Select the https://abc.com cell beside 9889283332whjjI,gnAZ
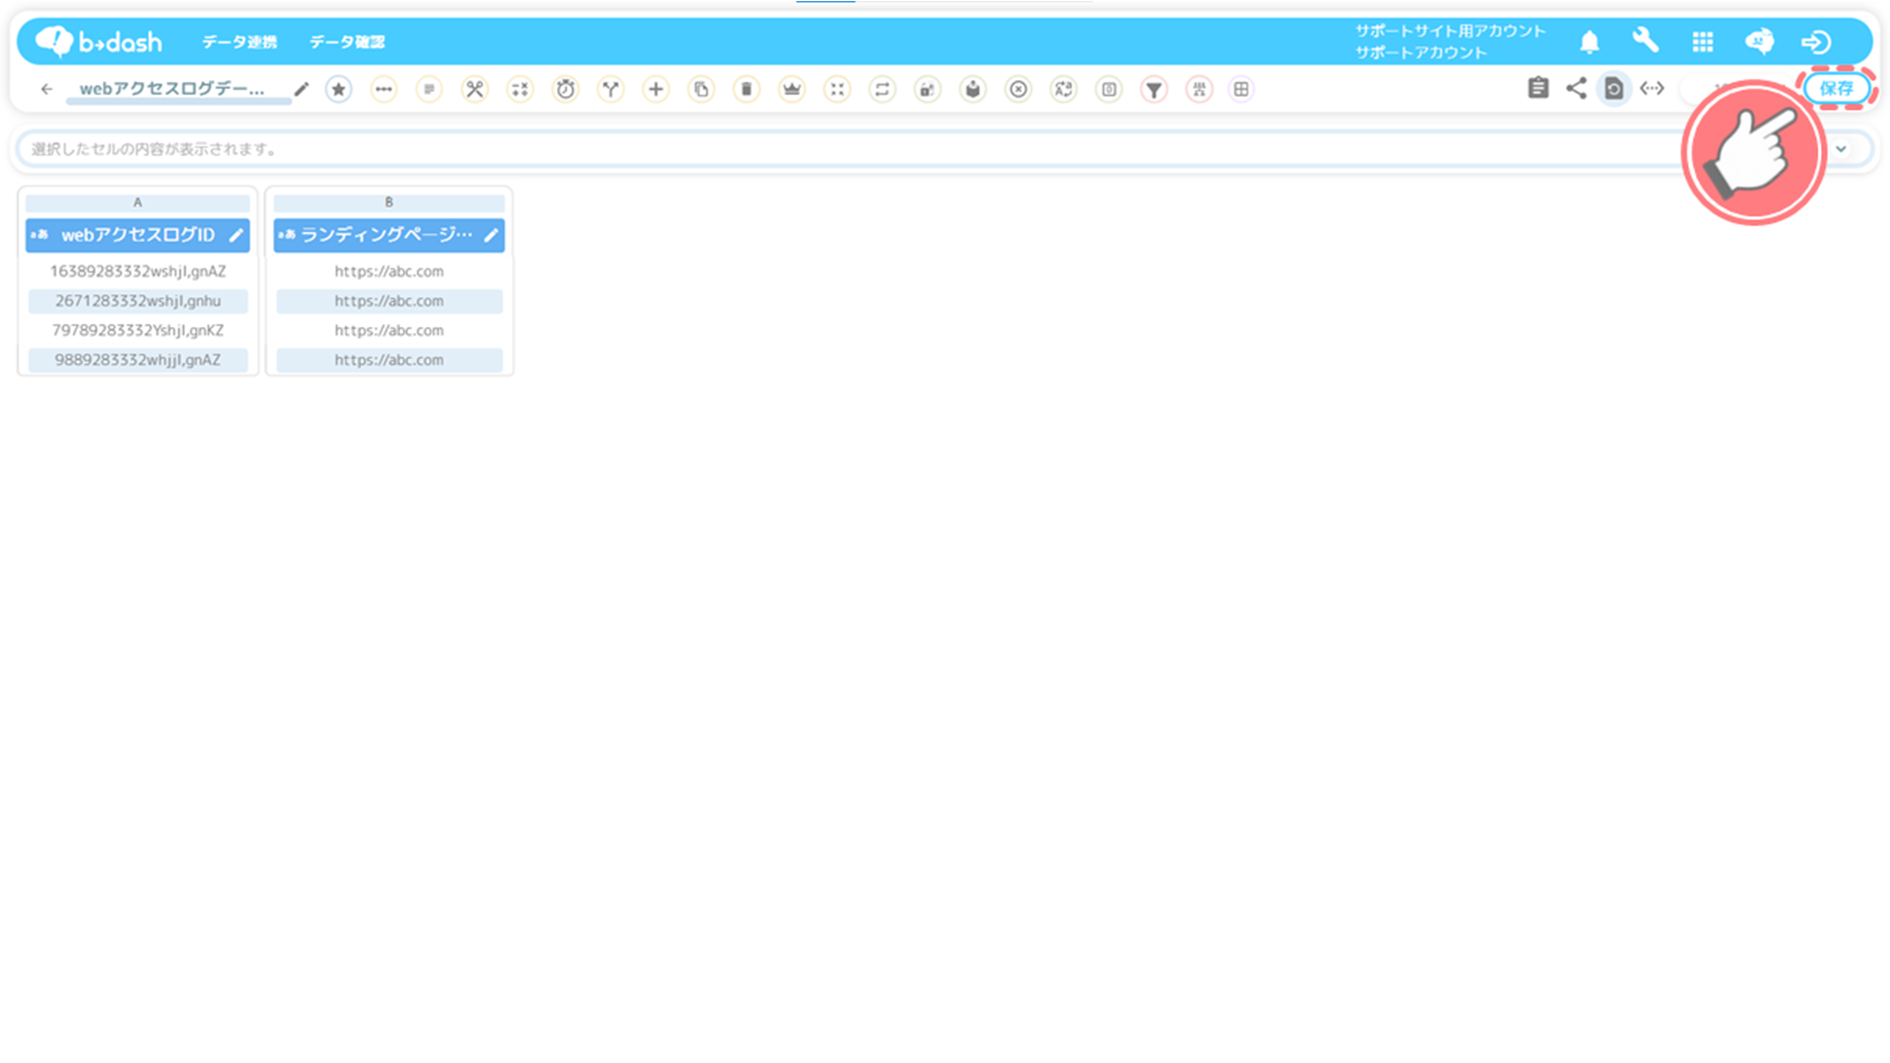This screenshot has height=1063, width=1890. click(389, 360)
